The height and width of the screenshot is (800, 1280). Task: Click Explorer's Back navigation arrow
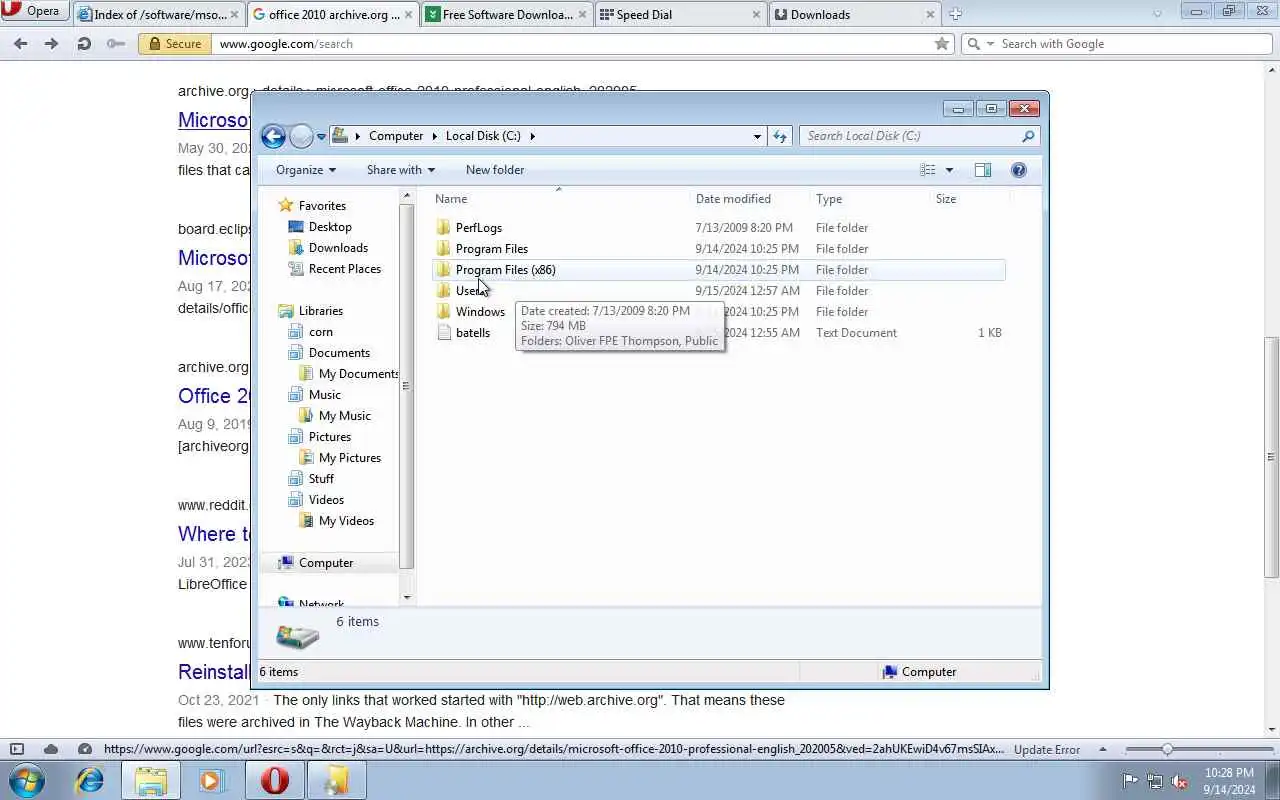point(273,136)
